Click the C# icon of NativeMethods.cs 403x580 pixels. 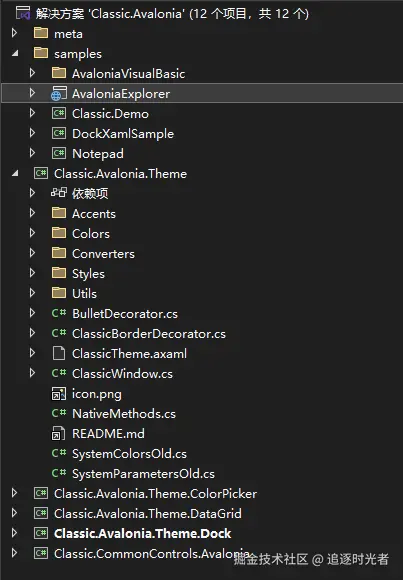(59, 413)
